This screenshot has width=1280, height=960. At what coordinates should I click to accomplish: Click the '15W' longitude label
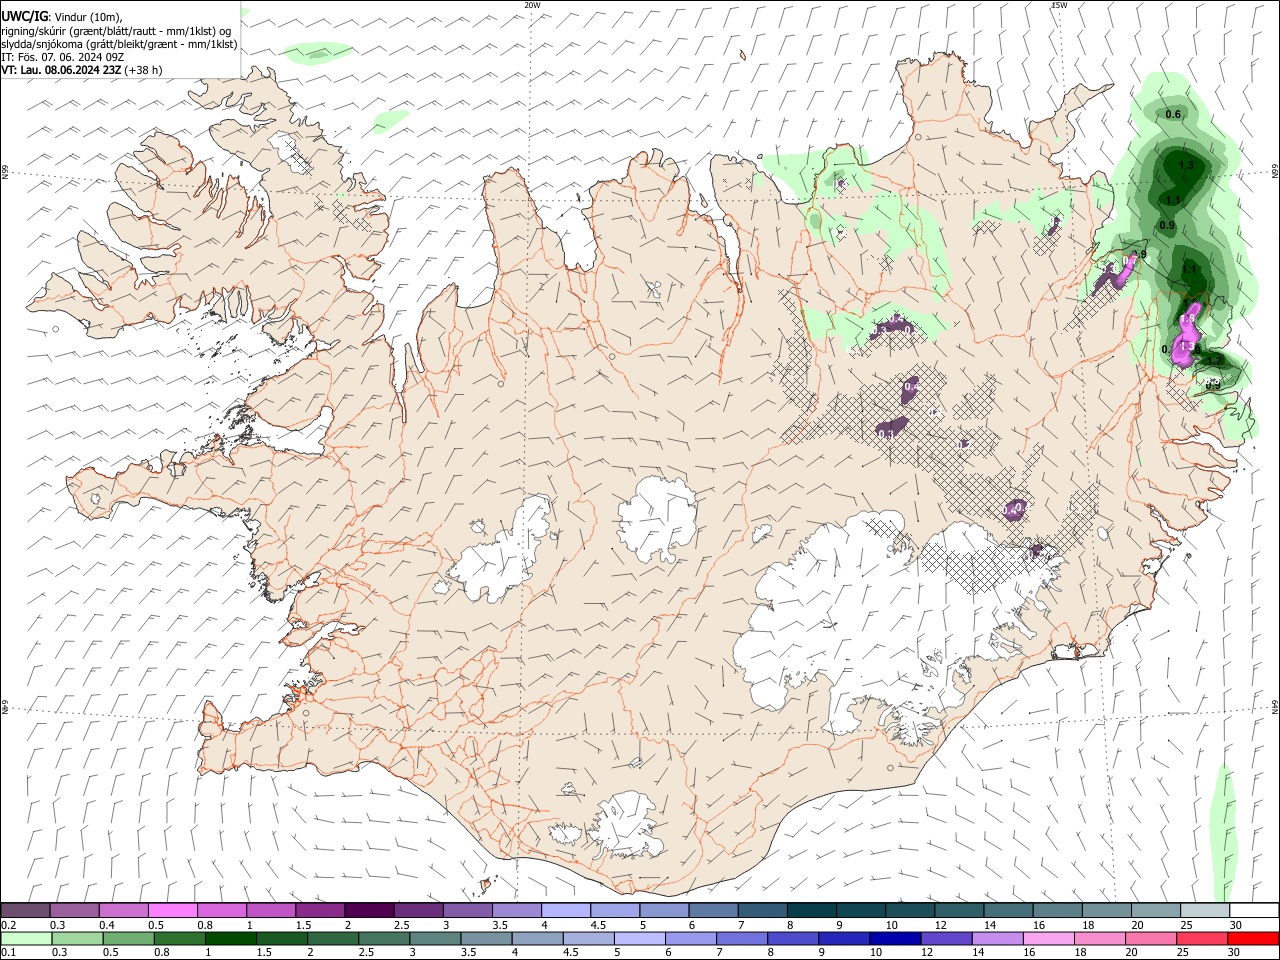[x=1058, y=5]
